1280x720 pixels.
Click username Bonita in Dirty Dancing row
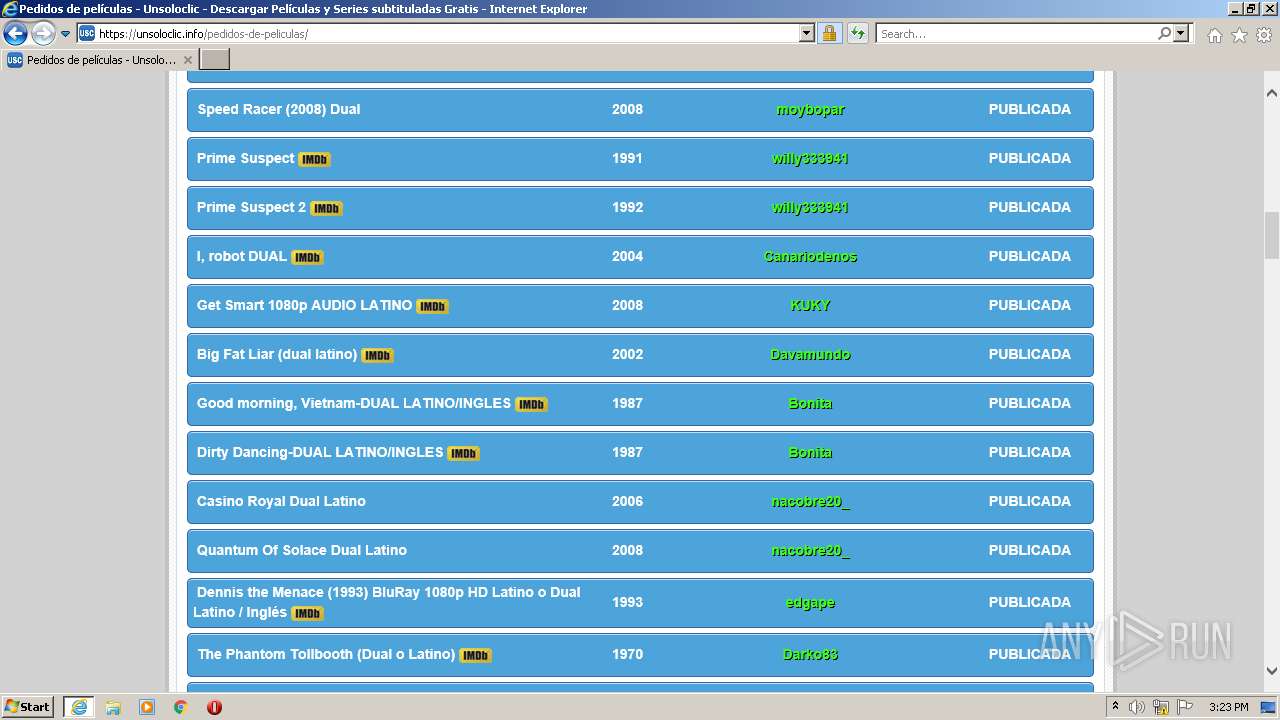pyautogui.click(x=810, y=453)
